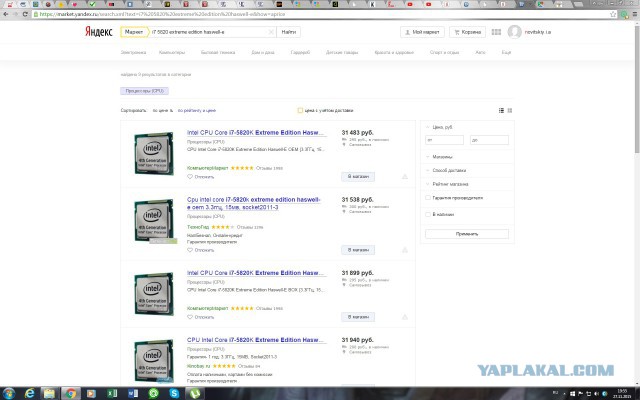
Task: Click the Маркет tag in the search box
Action: [x=134, y=32]
